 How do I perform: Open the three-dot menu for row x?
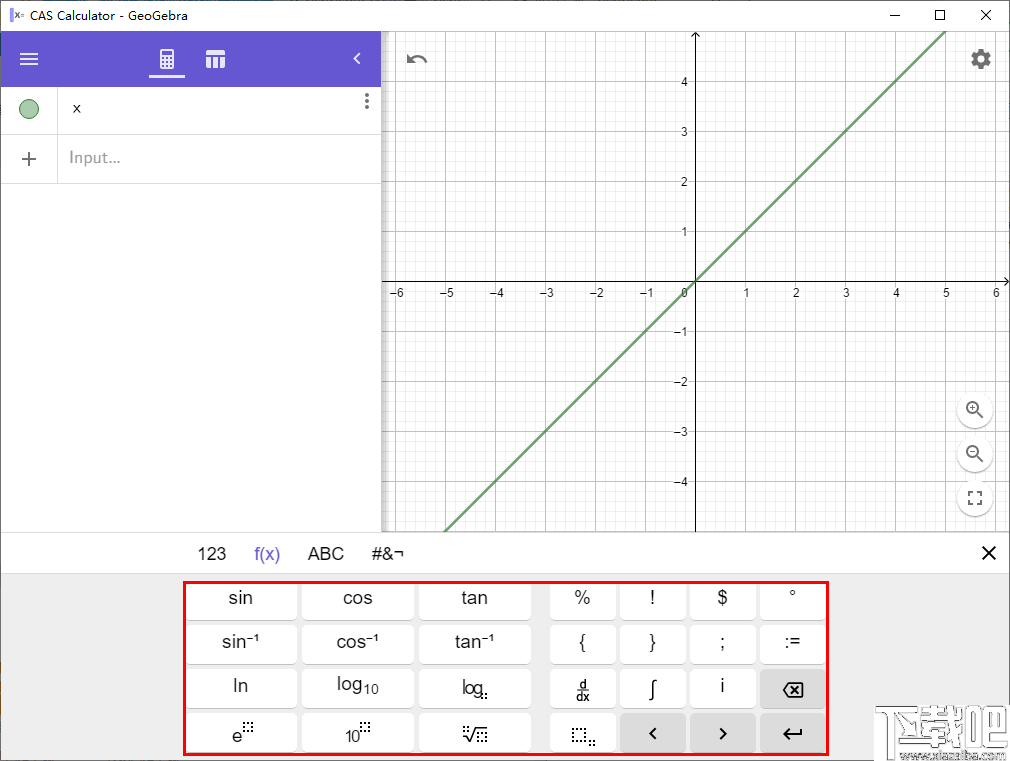coord(367,101)
